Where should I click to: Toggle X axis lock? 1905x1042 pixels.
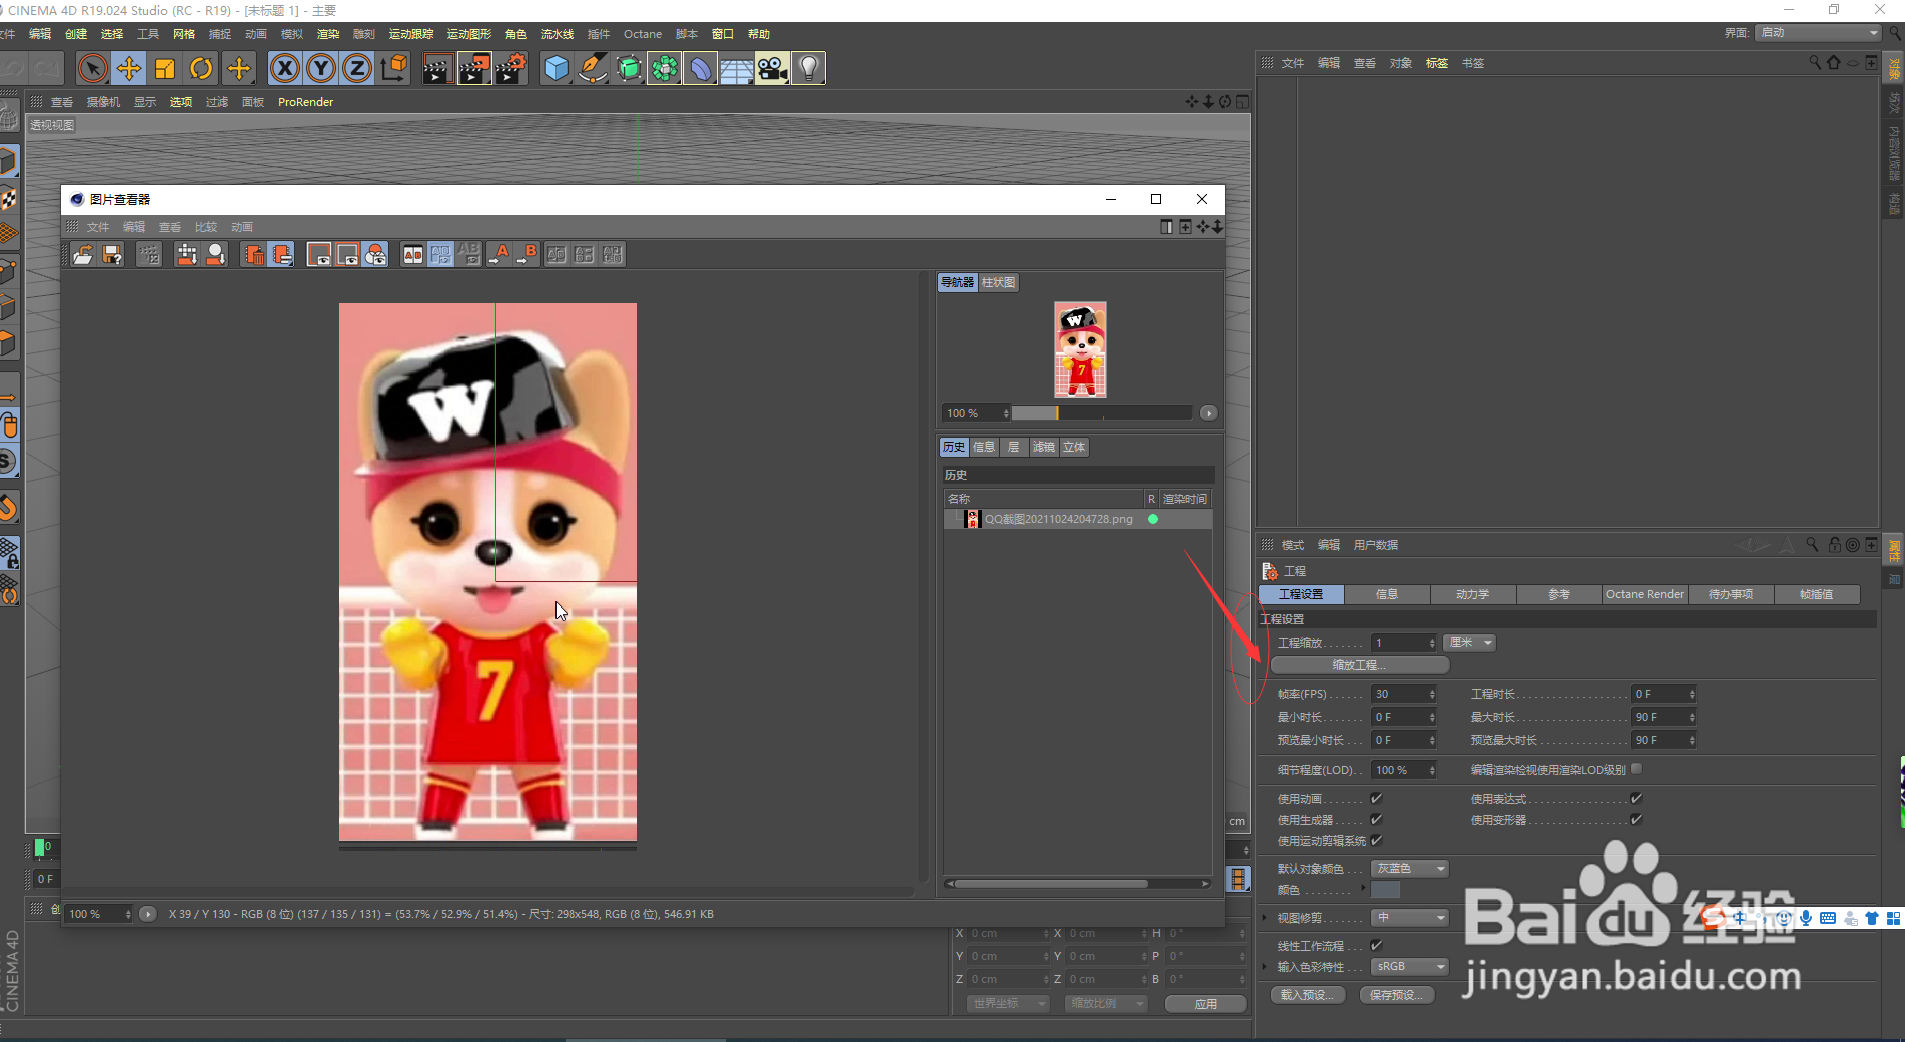tap(285, 68)
